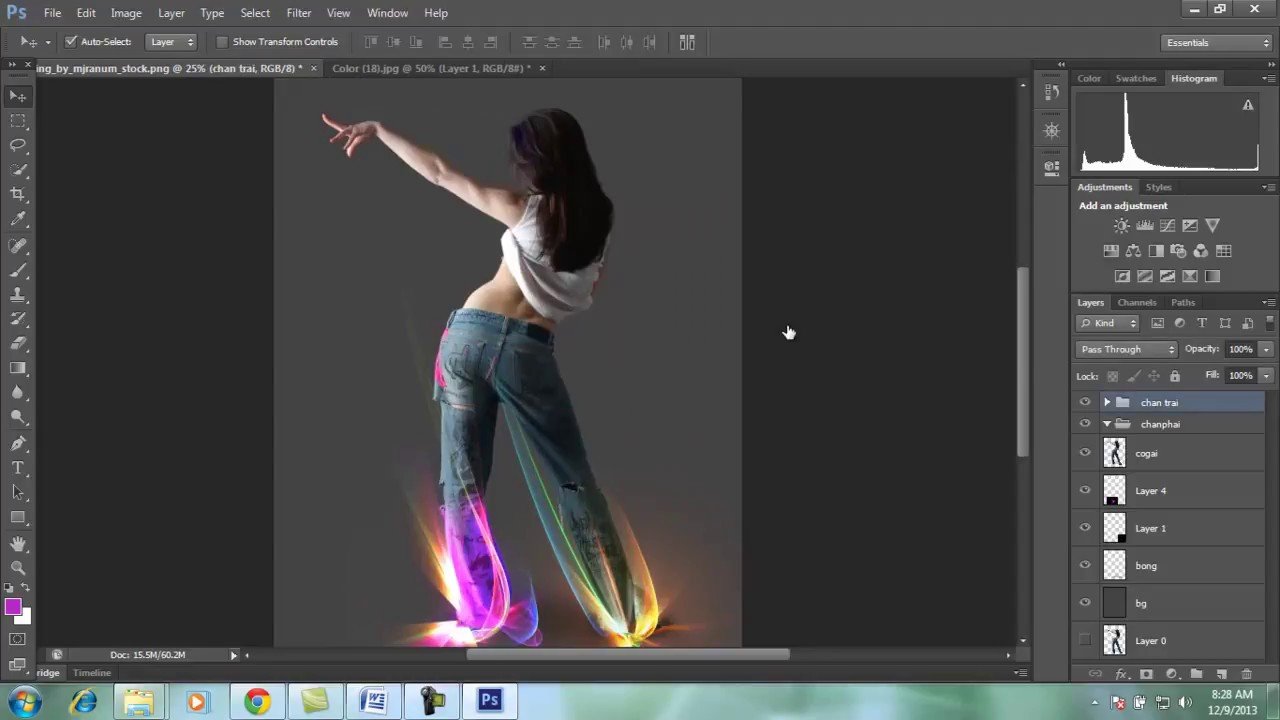Open the Histogram panel
Image resolution: width=1280 pixels, height=720 pixels.
click(1194, 78)
